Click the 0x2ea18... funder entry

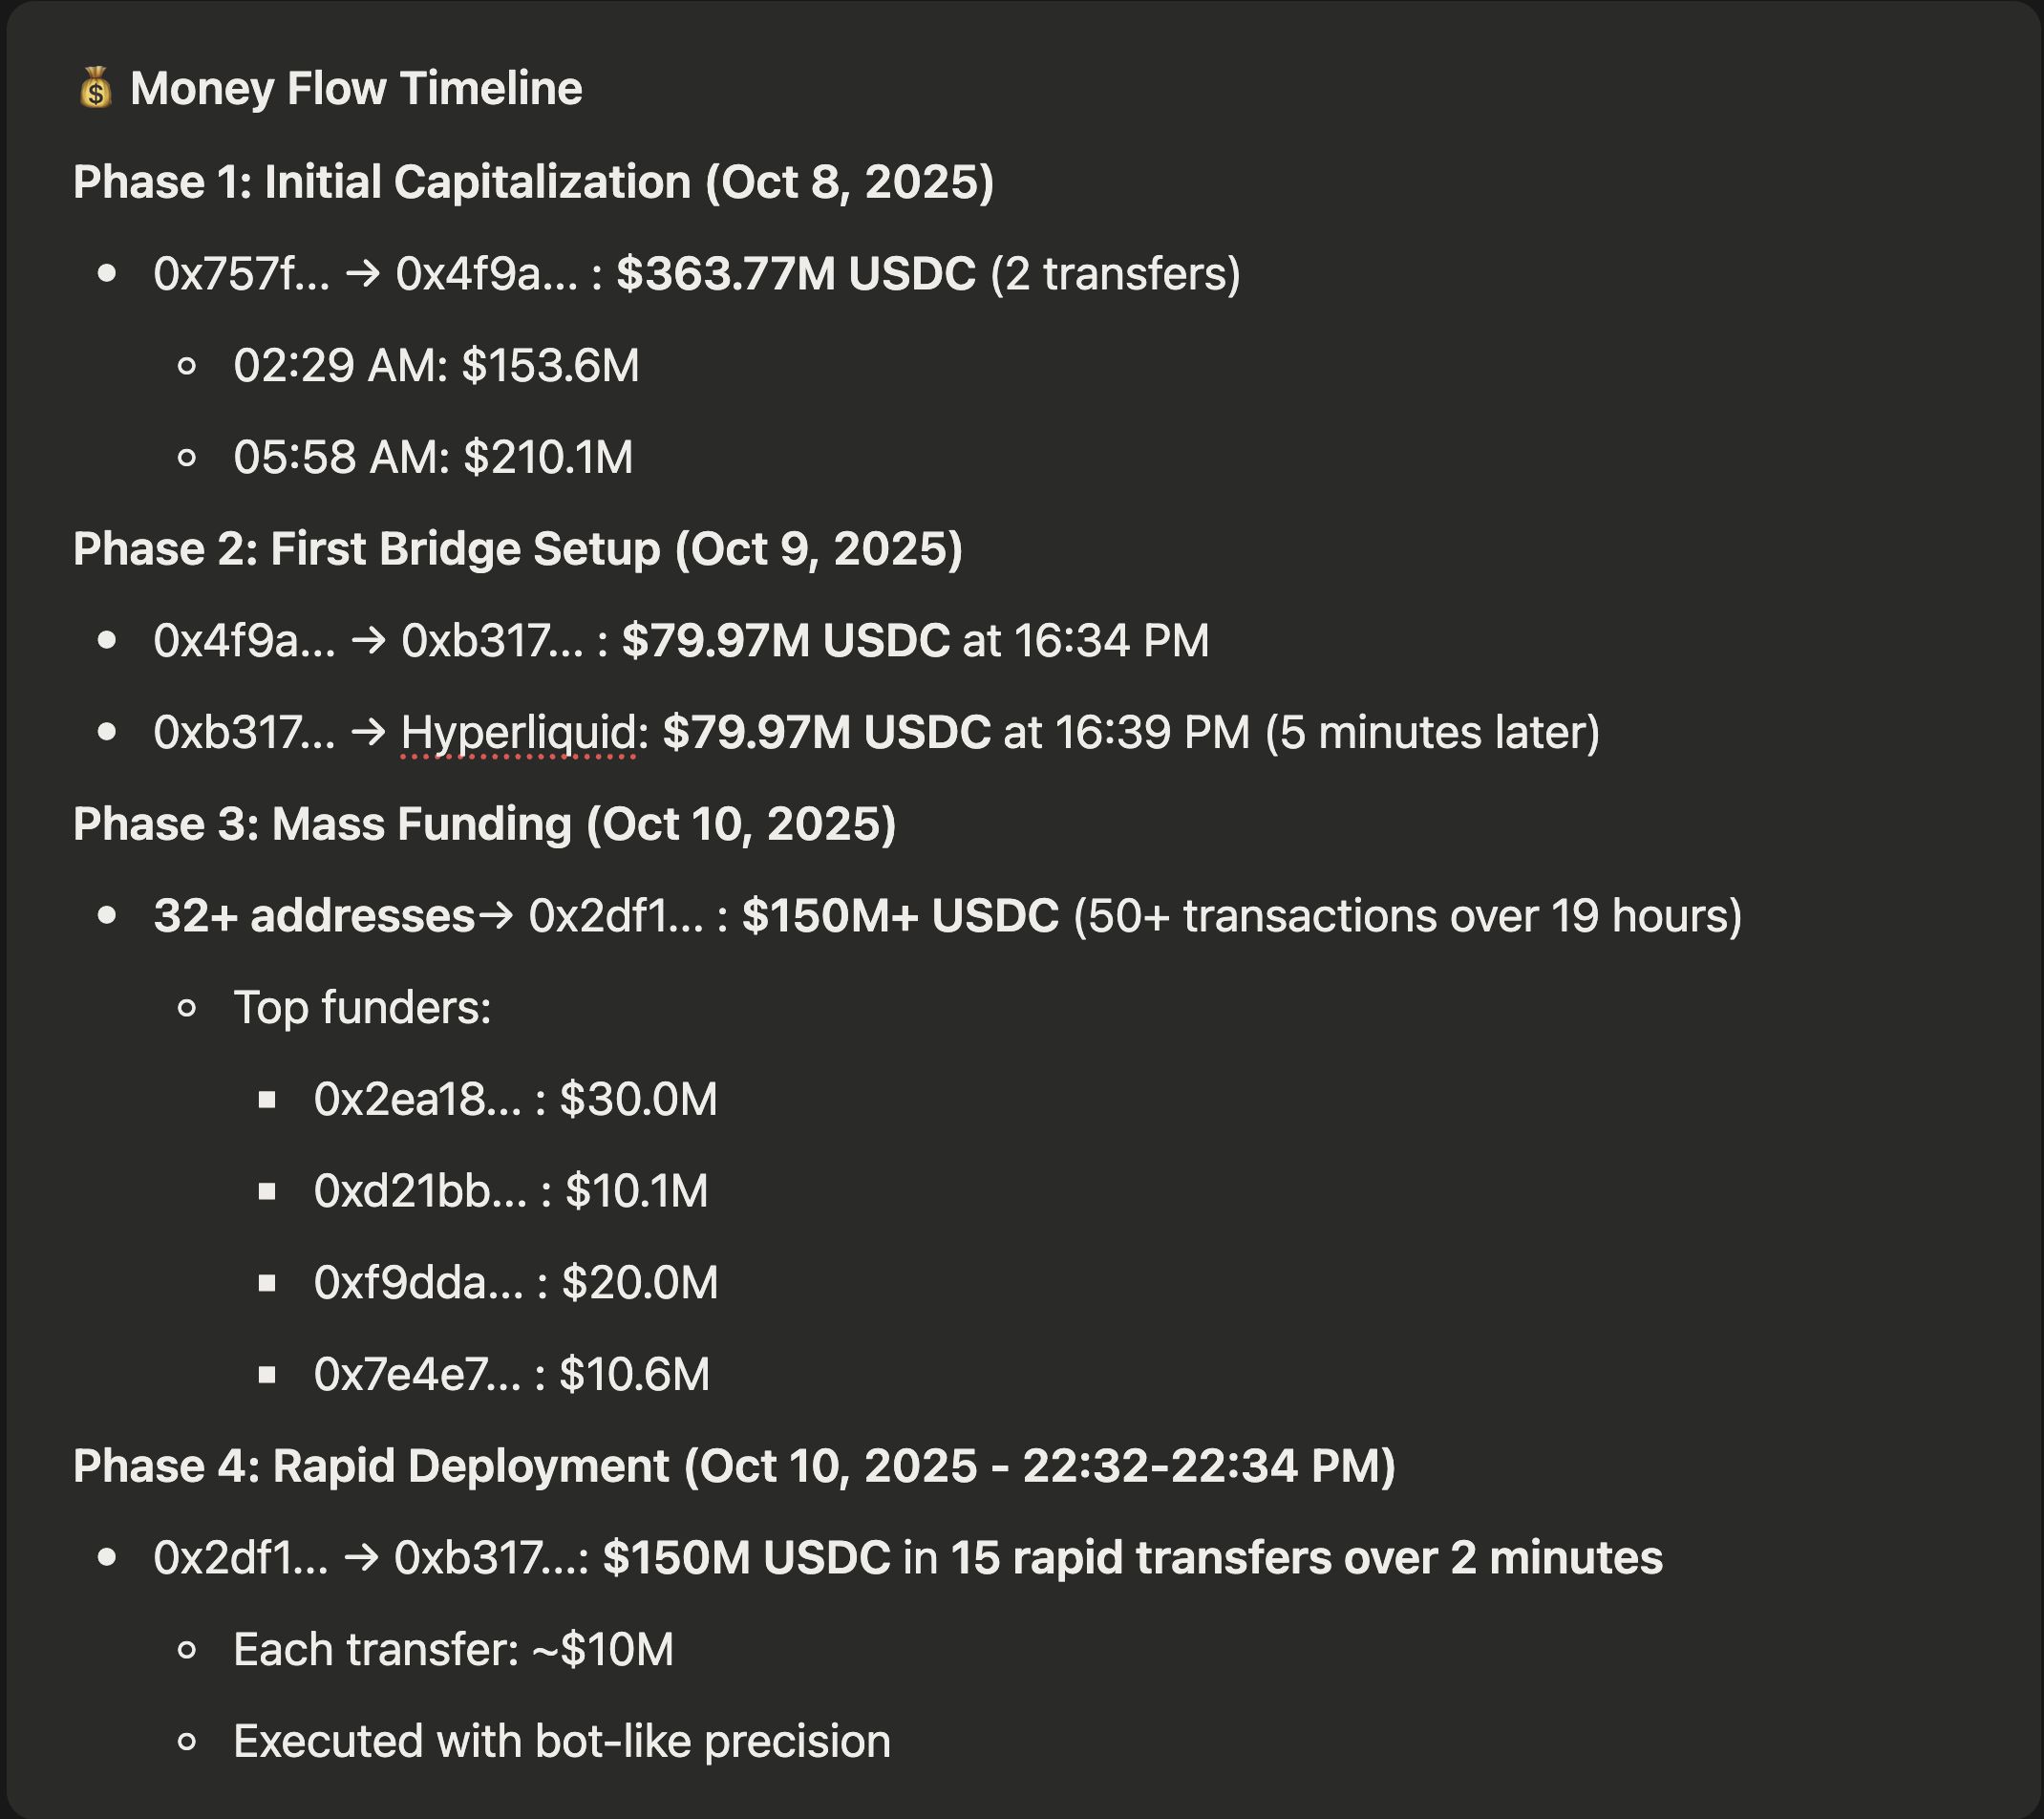[515, 1100]
